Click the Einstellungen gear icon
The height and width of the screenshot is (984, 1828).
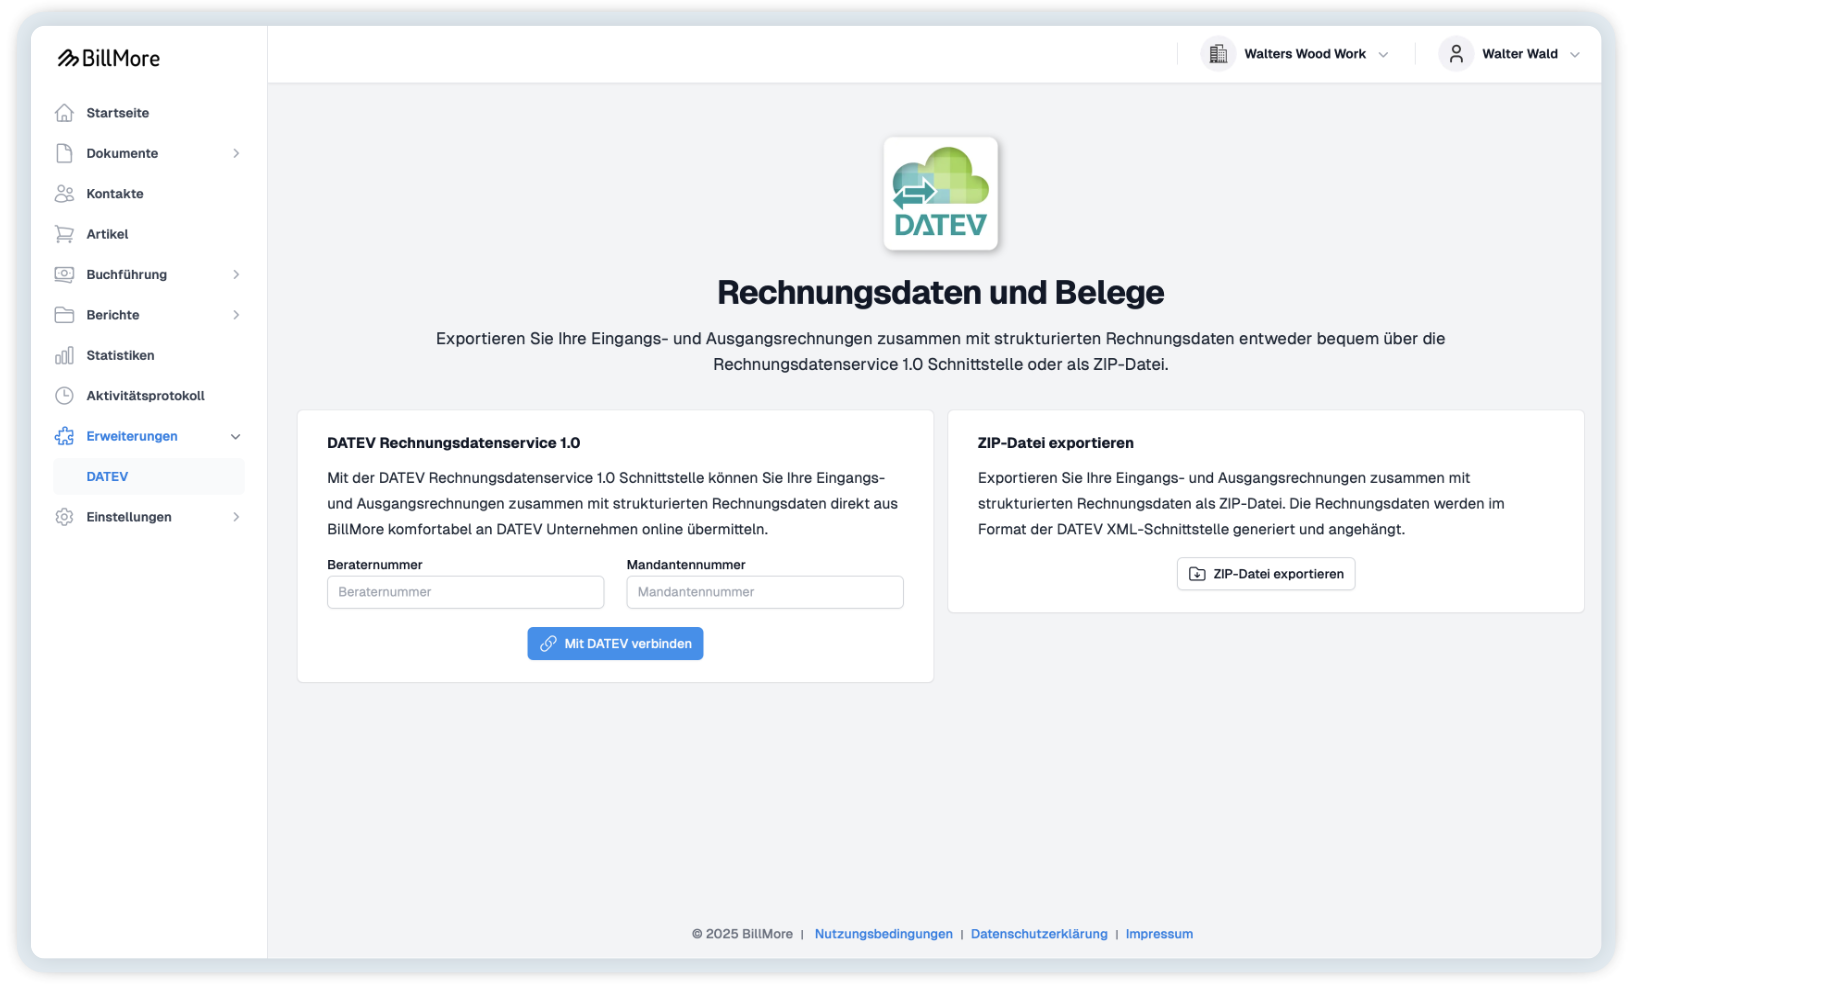coord(65,517)
